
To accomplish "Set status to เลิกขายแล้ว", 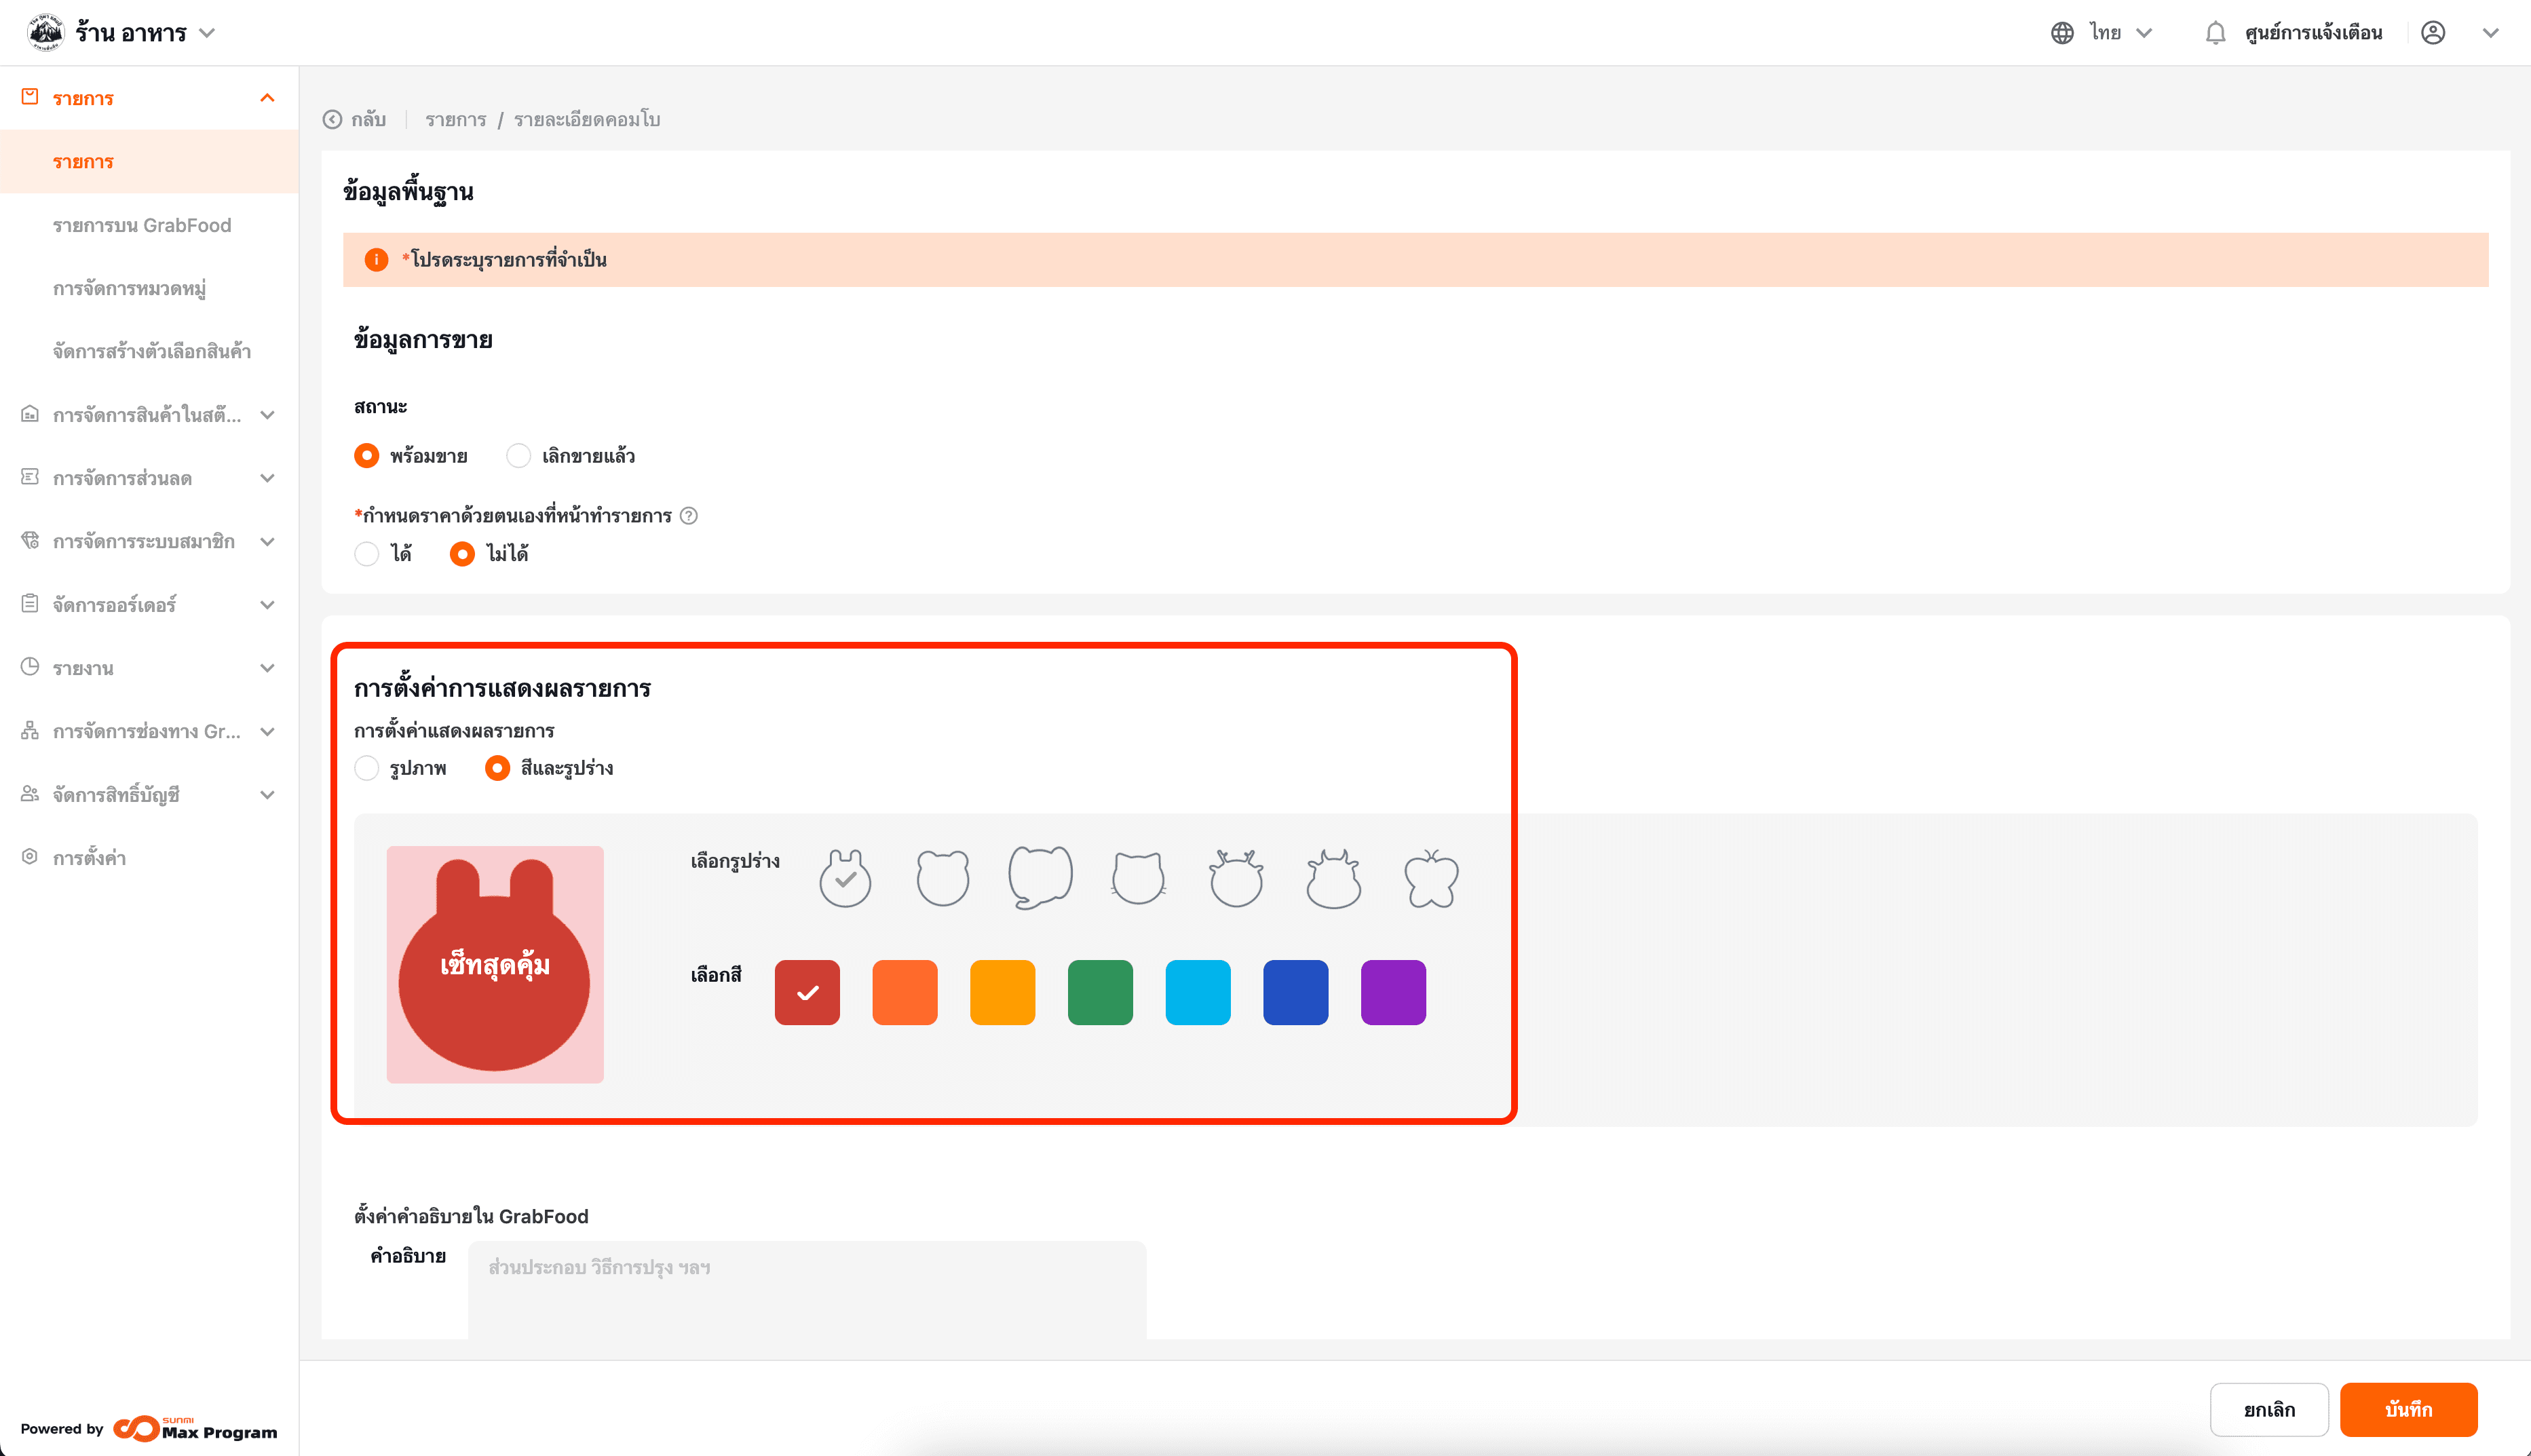I will click(518, 456).
